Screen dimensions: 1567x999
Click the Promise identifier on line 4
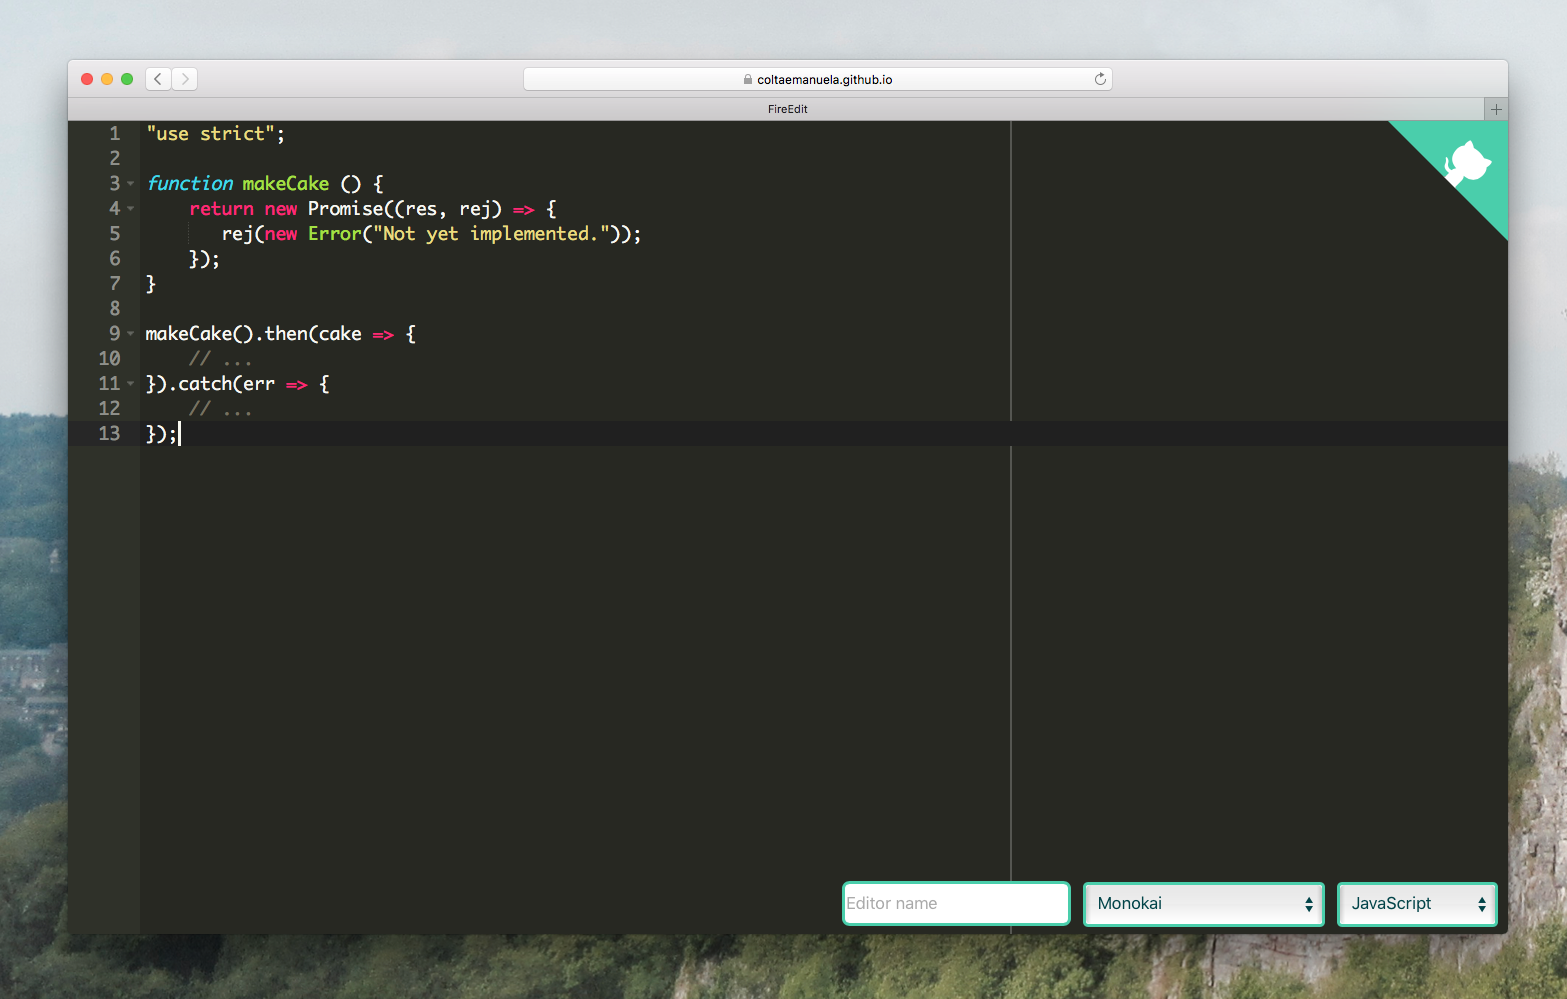pos(345,209)
